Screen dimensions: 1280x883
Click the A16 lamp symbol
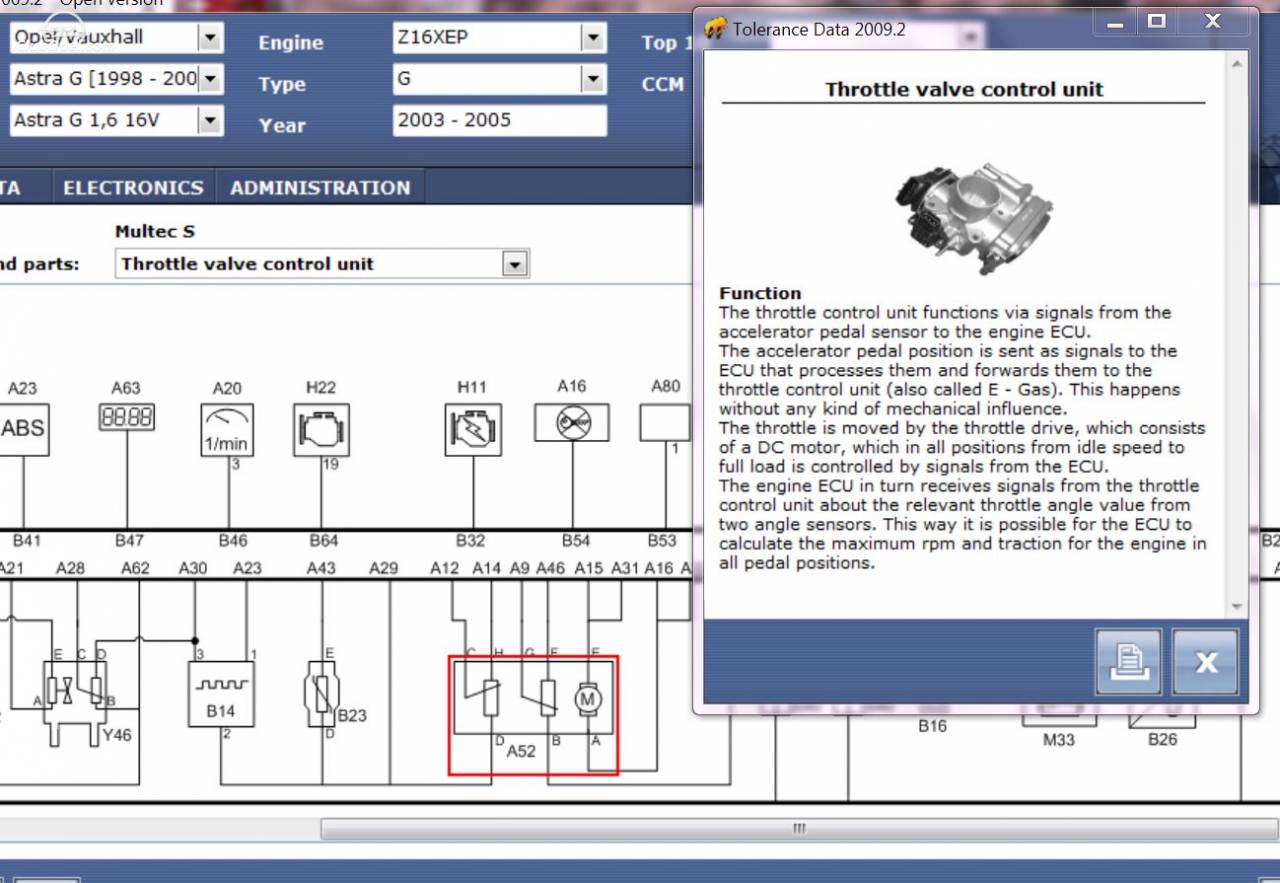[x=572, y=422]
